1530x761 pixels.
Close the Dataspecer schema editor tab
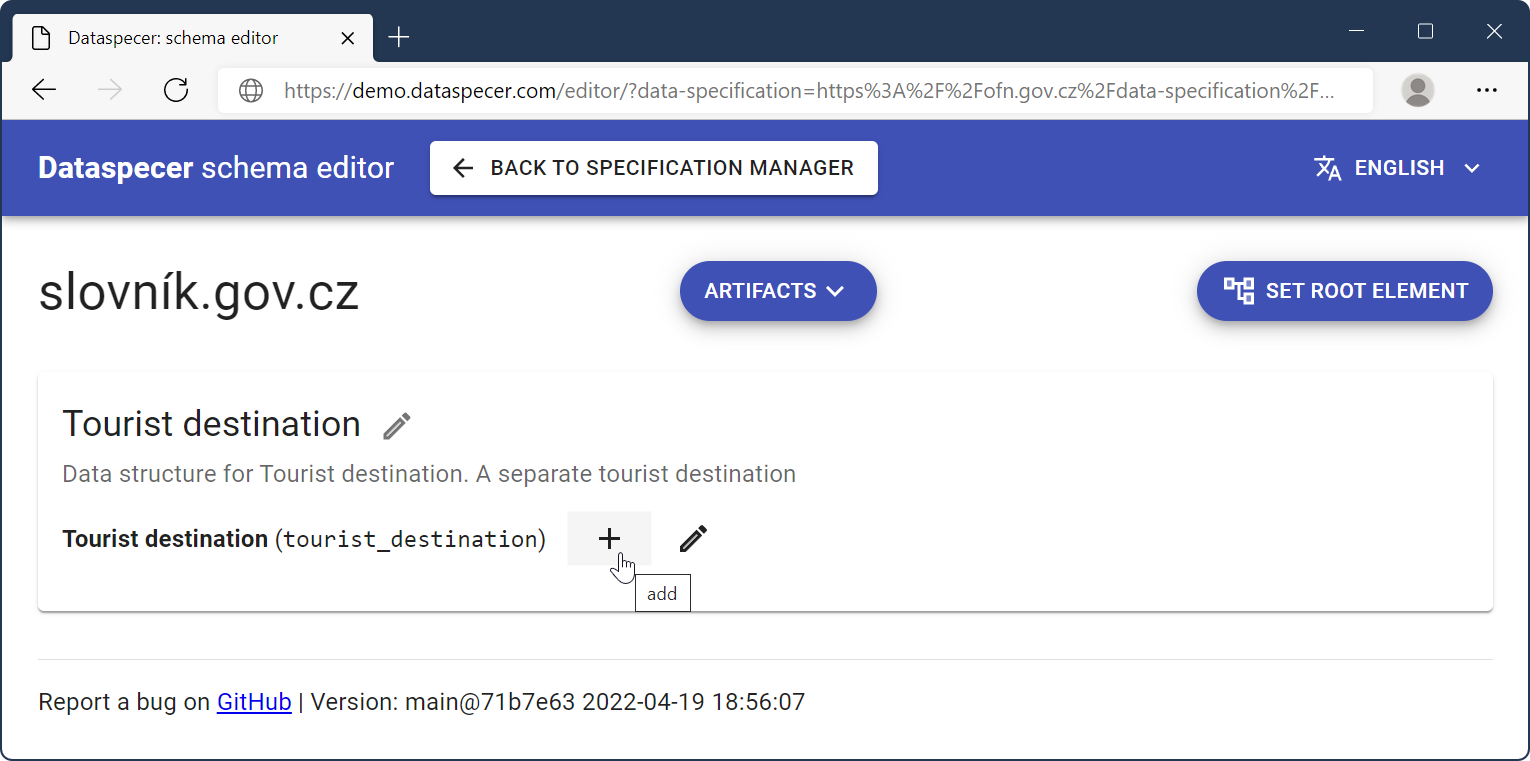click(348, 38)
